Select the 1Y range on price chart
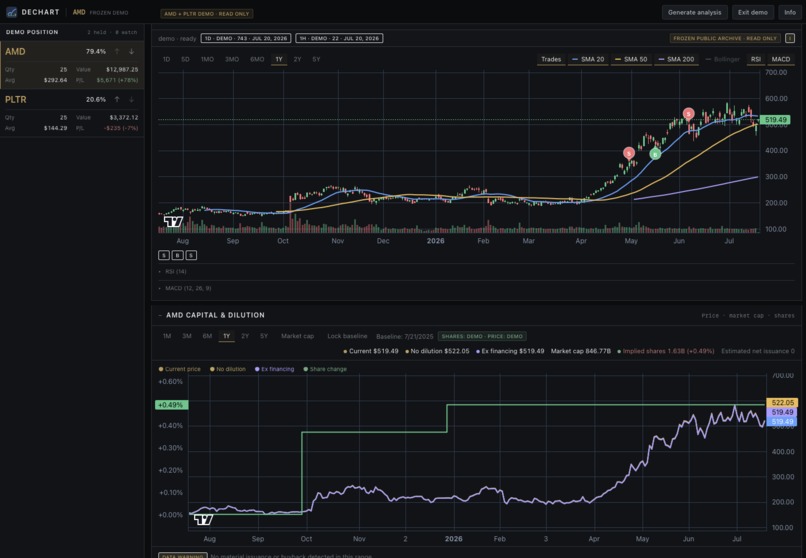The image size is (806, 558). pyautogui.click(x=279, y=60)
